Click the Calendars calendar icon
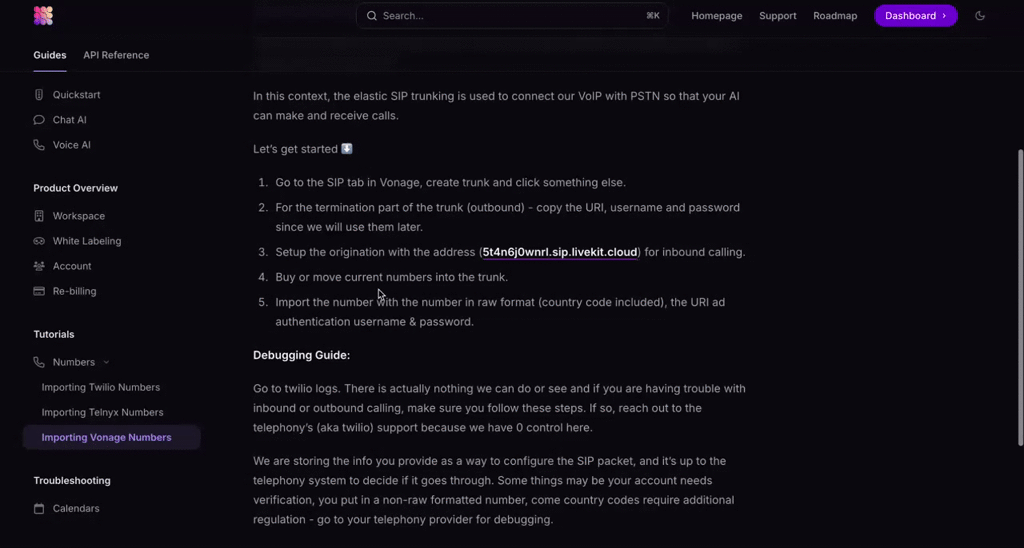The image size is (1024, 548). (39, 508)
